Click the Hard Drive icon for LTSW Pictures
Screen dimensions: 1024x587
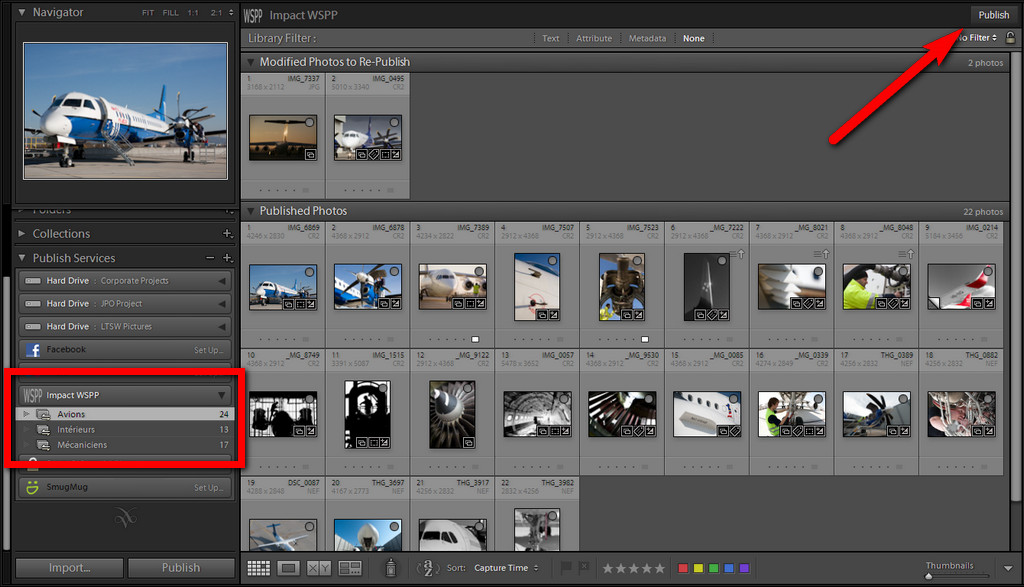[x=33, y=326]
